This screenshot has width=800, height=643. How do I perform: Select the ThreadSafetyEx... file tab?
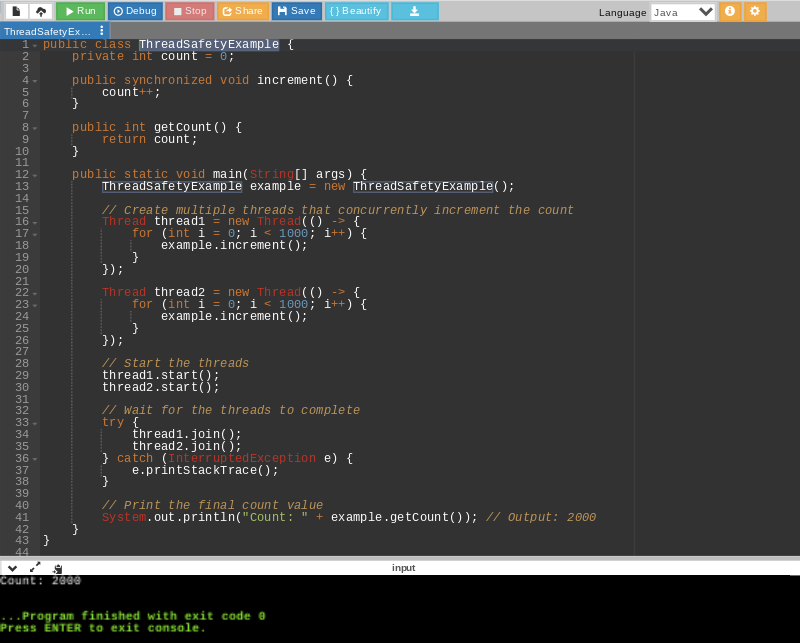[47, 32]
